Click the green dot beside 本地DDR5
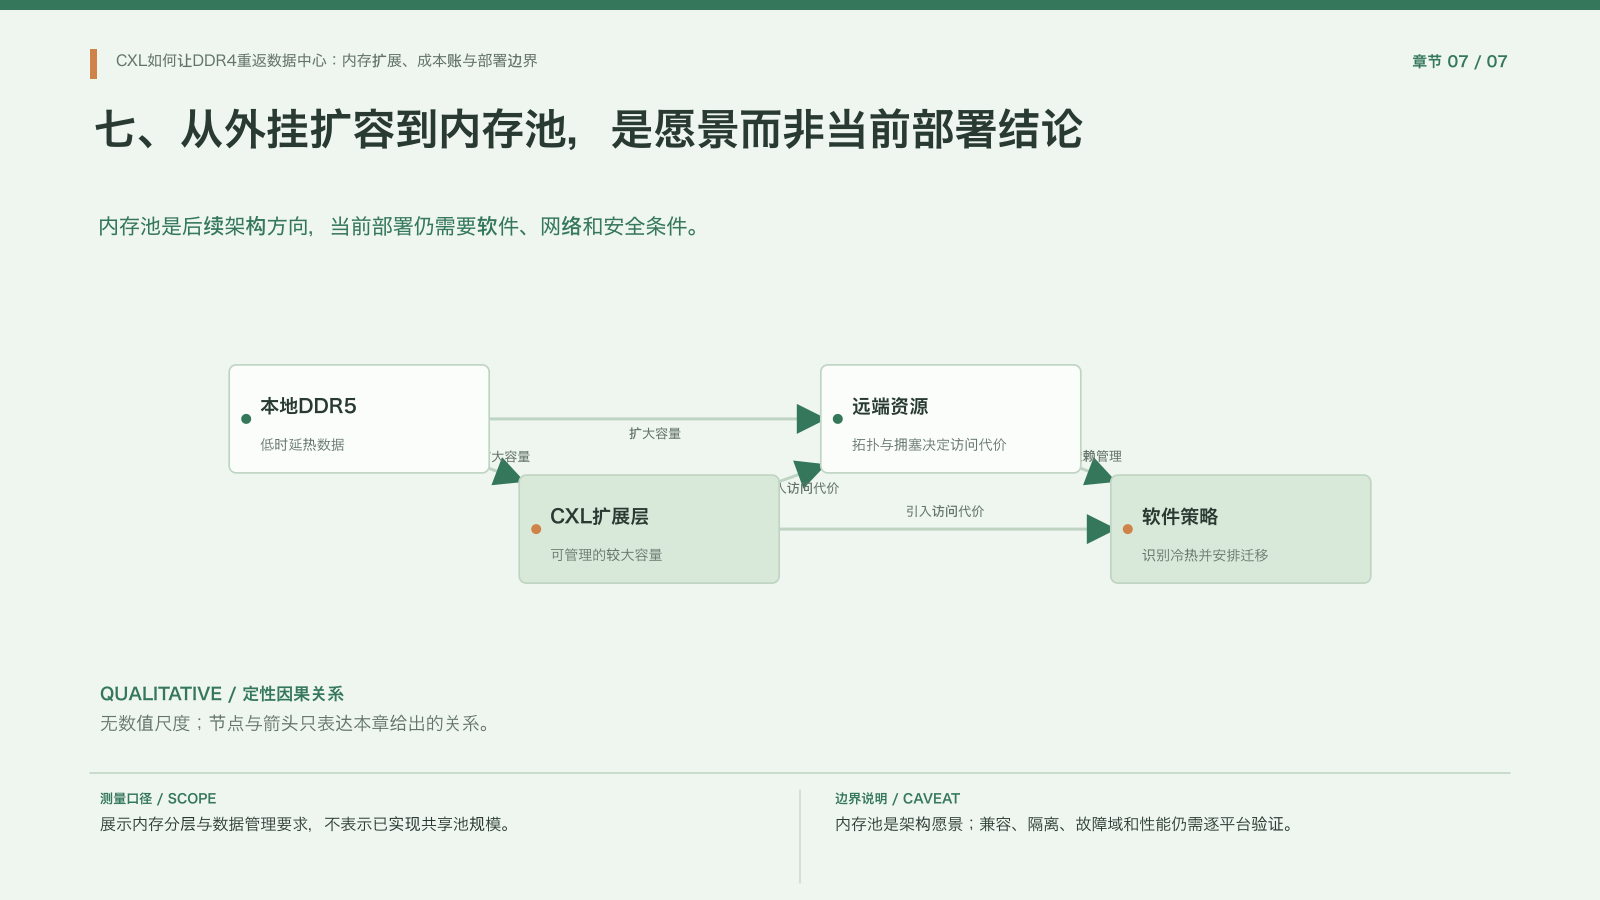 click(x=246, y=419)
